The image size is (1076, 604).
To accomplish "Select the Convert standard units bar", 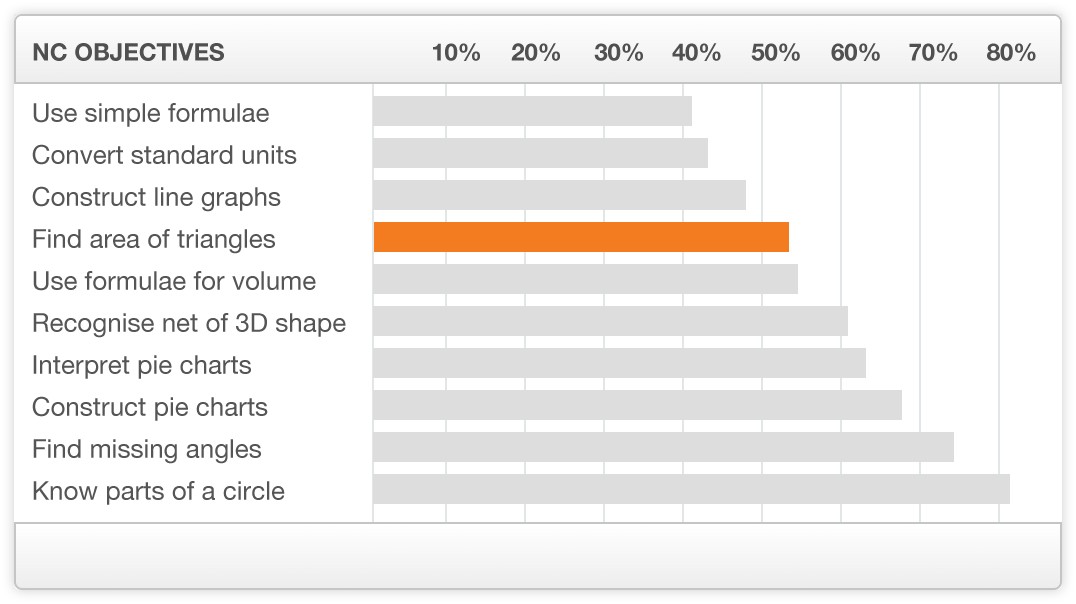I will 541,153.
